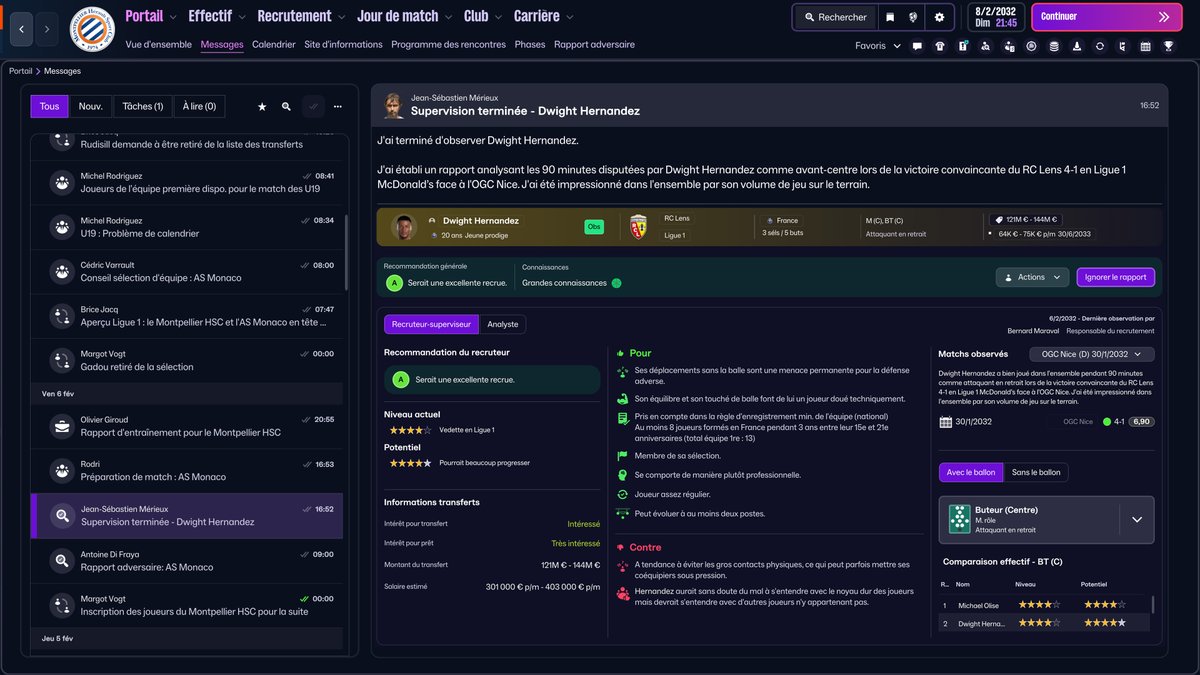Screen dimensions: 1200x675
Task: Open the globe icon in top bar
Action: coord(913,17)
